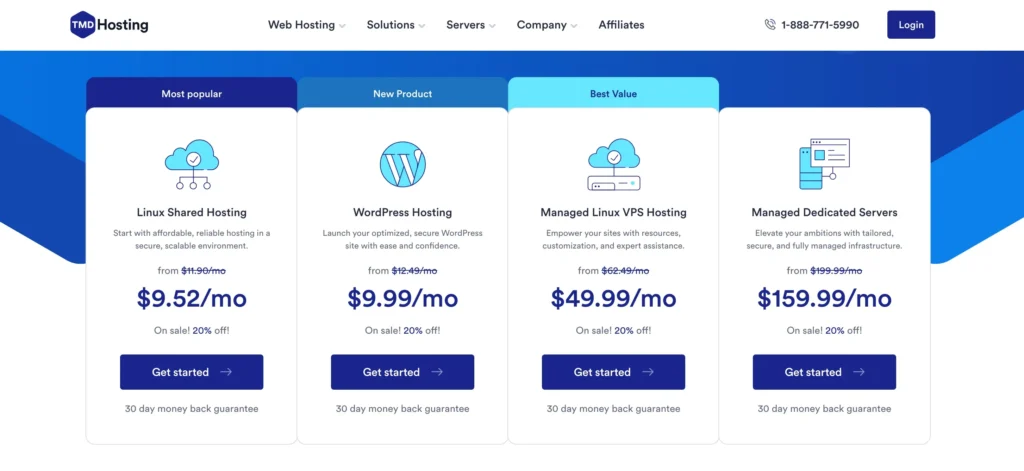Click arrow icon in Dedicated Servers Get started
The image size is (1024, 471).
[859, 372]
